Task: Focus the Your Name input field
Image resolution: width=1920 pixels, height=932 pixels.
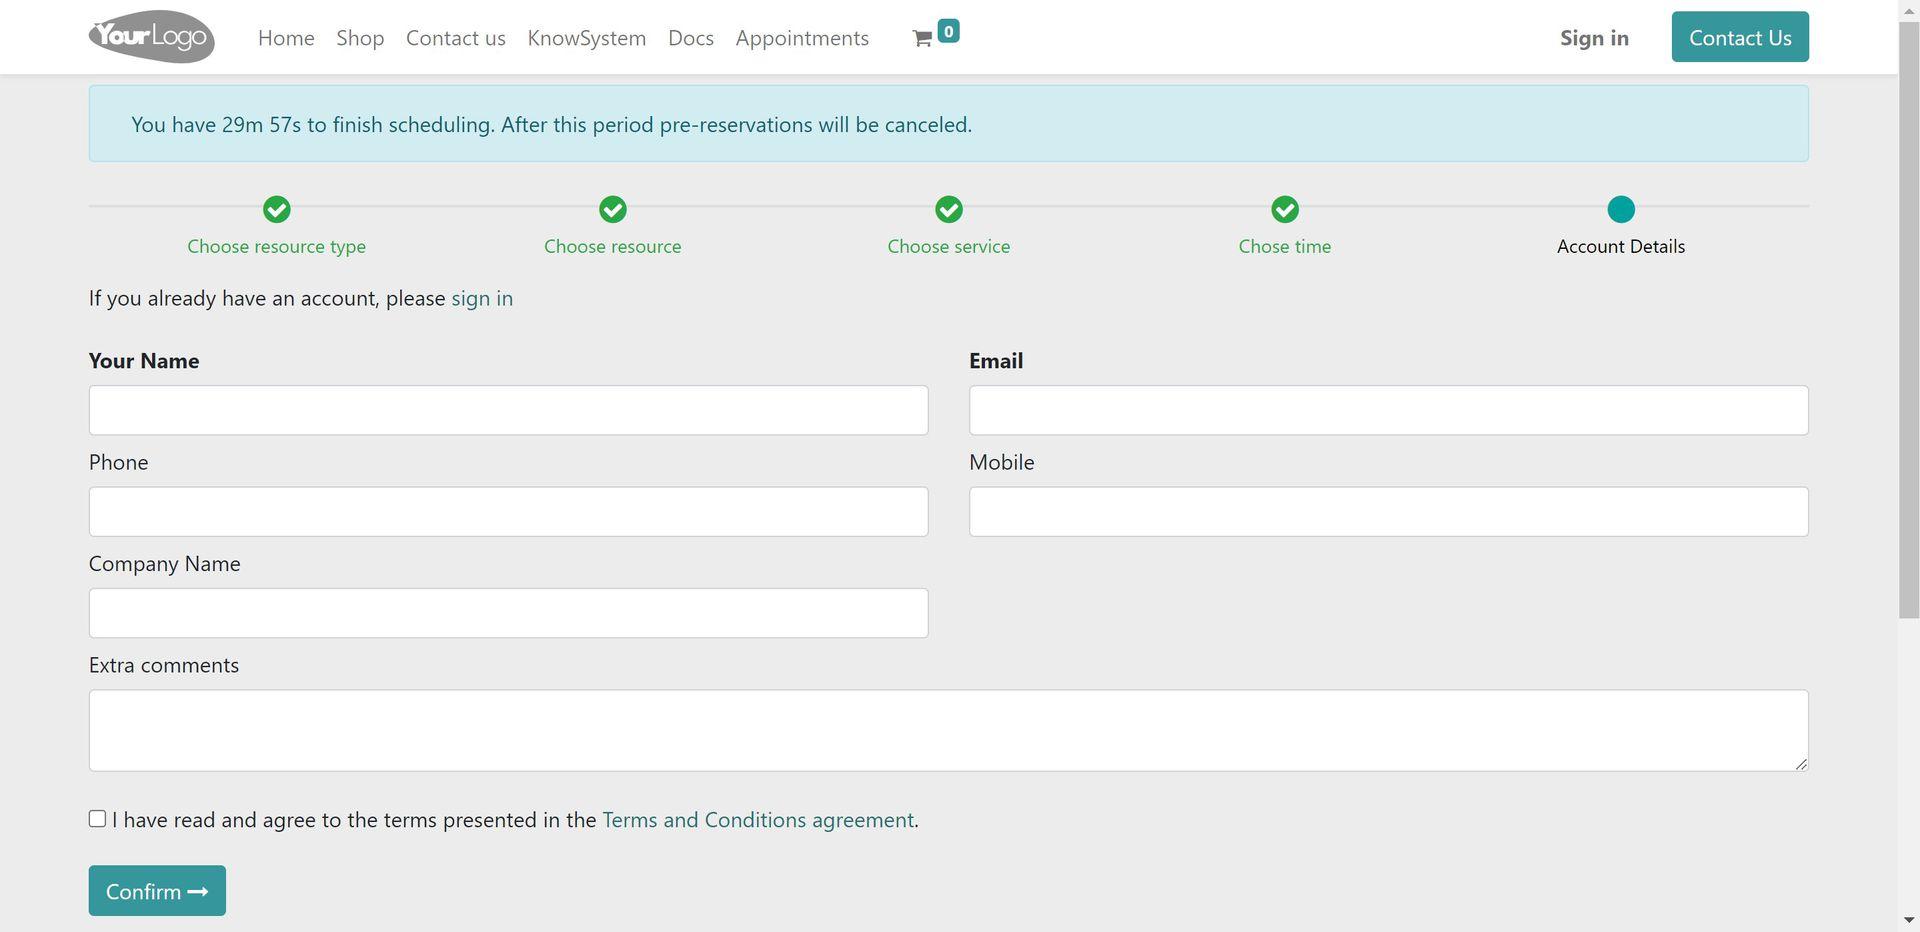Action: tap(509, 410)
